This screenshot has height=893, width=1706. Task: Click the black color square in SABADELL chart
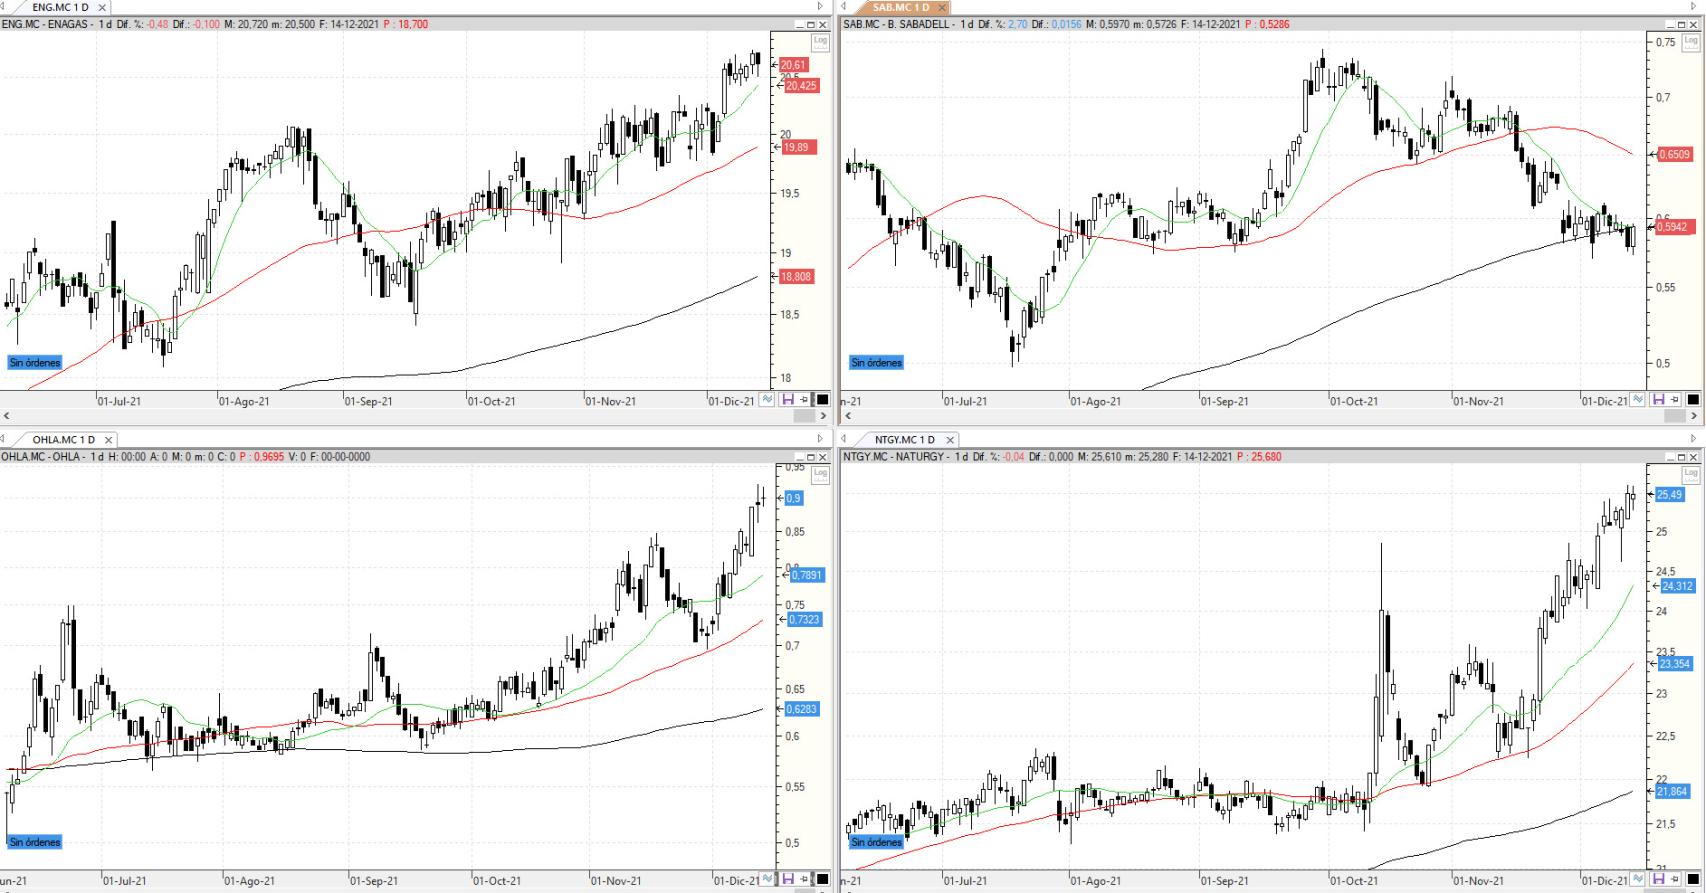[x=1693, y=400]
